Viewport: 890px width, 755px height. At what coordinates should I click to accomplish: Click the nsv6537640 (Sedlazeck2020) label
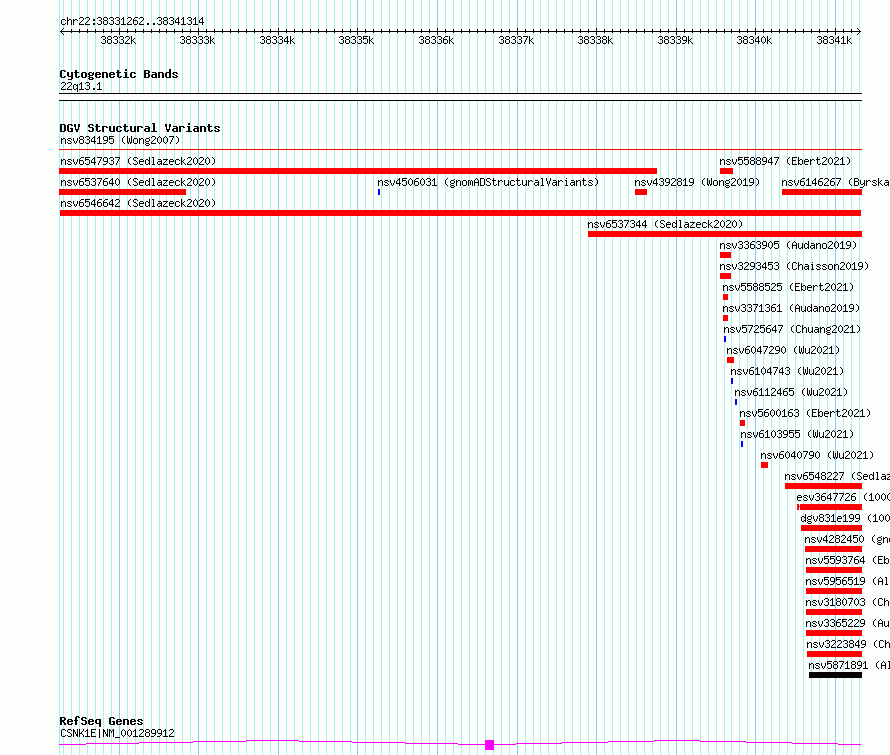(x=138, y=182)
